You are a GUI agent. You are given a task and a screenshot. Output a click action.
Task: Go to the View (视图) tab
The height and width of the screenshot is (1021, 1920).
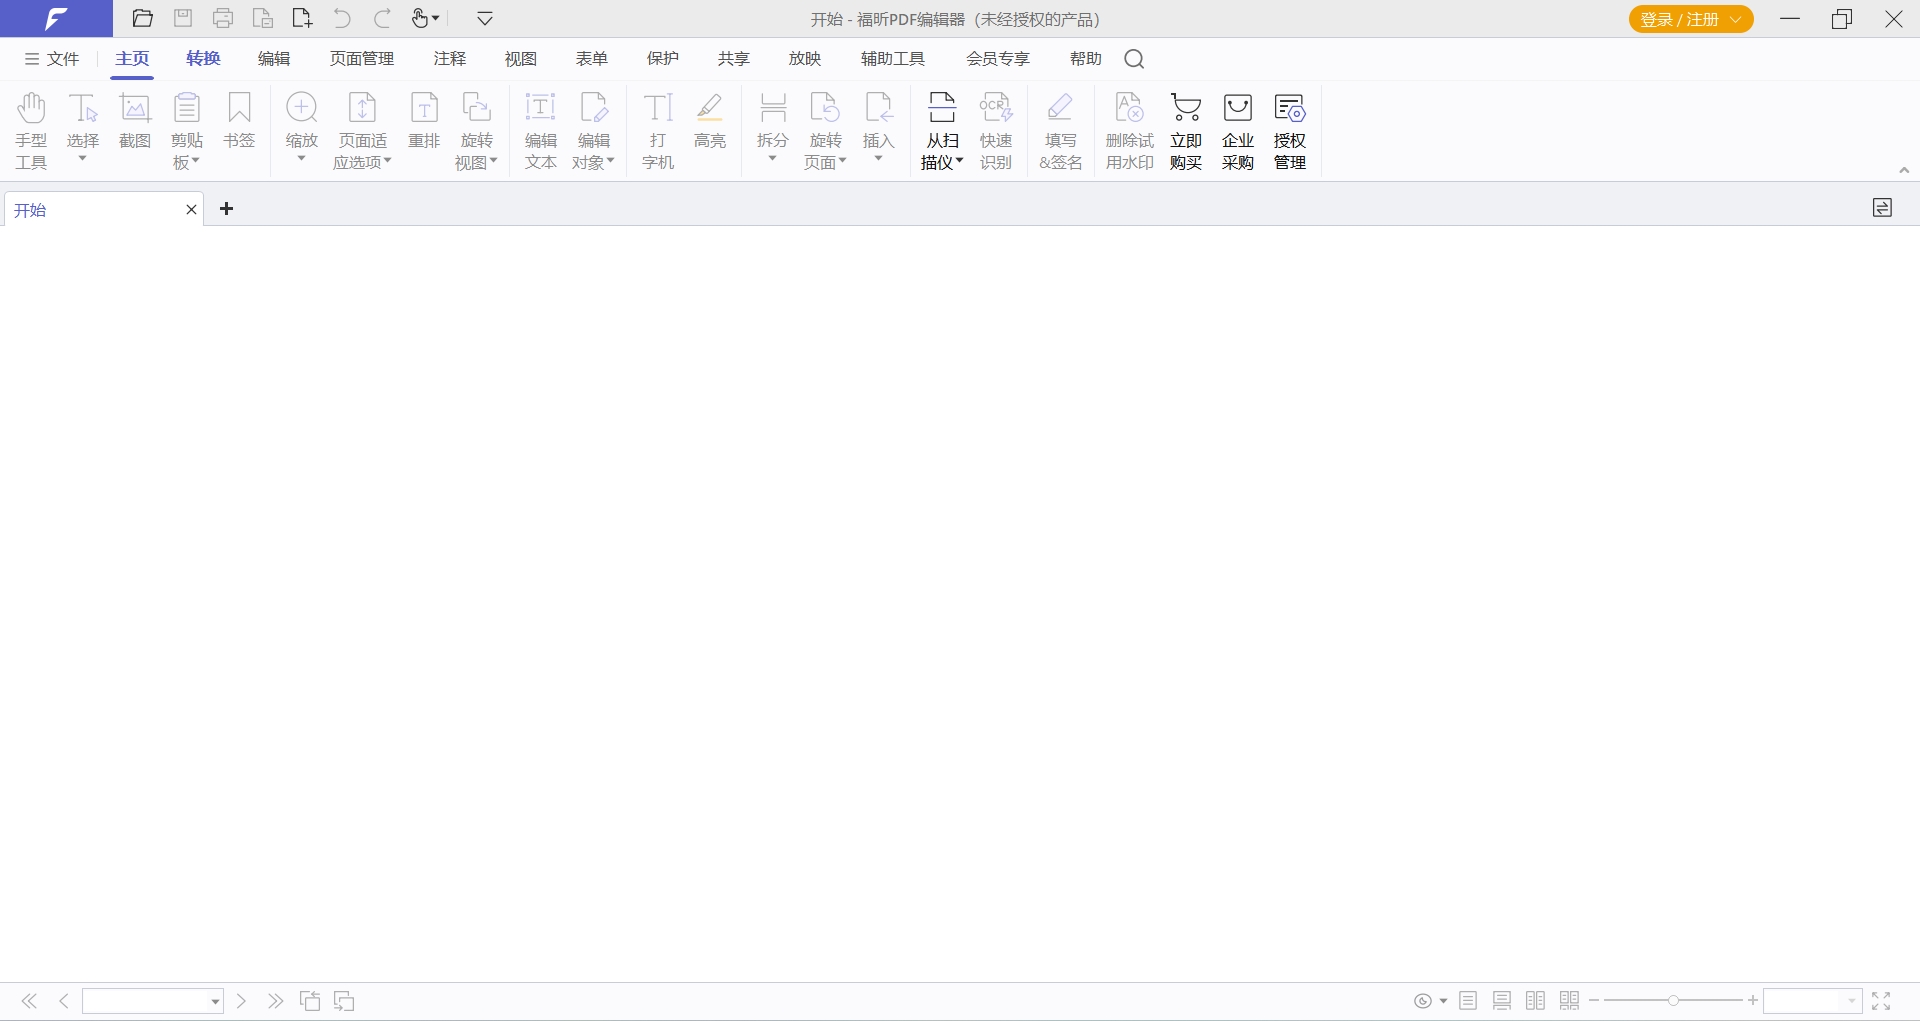[x=521, y=59]
